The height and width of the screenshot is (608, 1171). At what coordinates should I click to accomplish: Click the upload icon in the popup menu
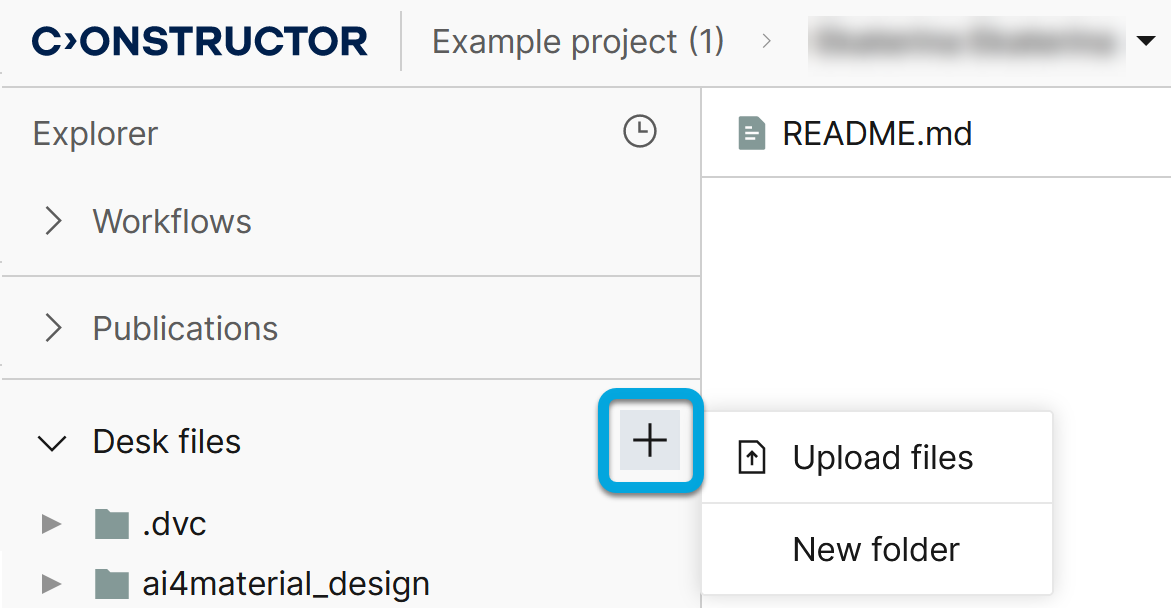pyautogui.click(x=751, y=458)
